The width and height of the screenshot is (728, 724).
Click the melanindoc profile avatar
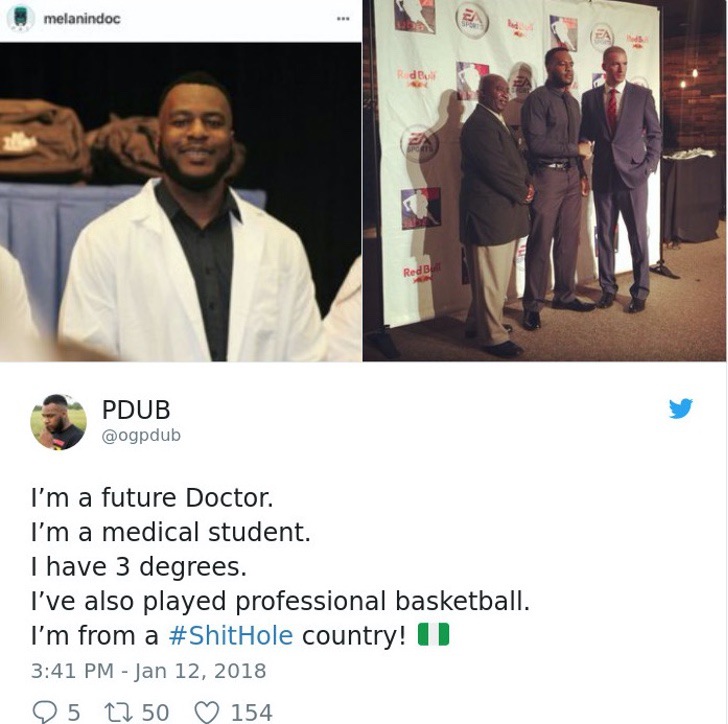(x=21, y=18)
